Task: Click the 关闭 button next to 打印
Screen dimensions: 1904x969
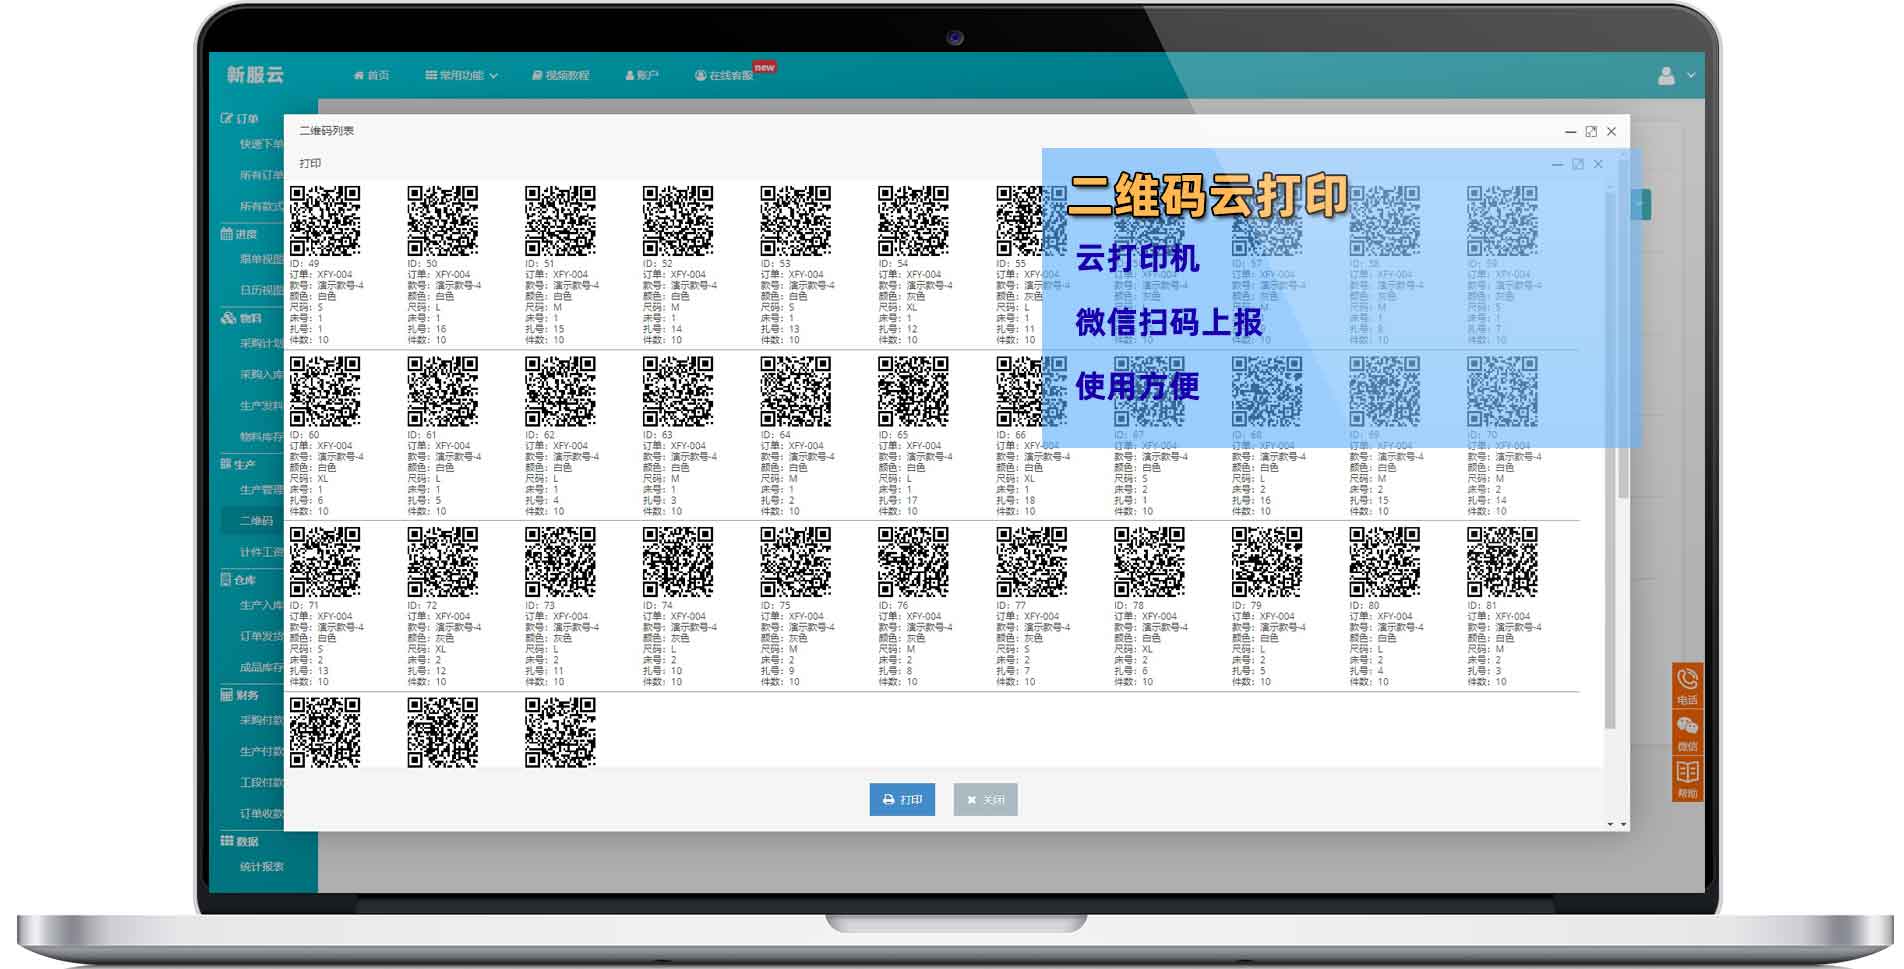Action: click(x=984, y=800)
